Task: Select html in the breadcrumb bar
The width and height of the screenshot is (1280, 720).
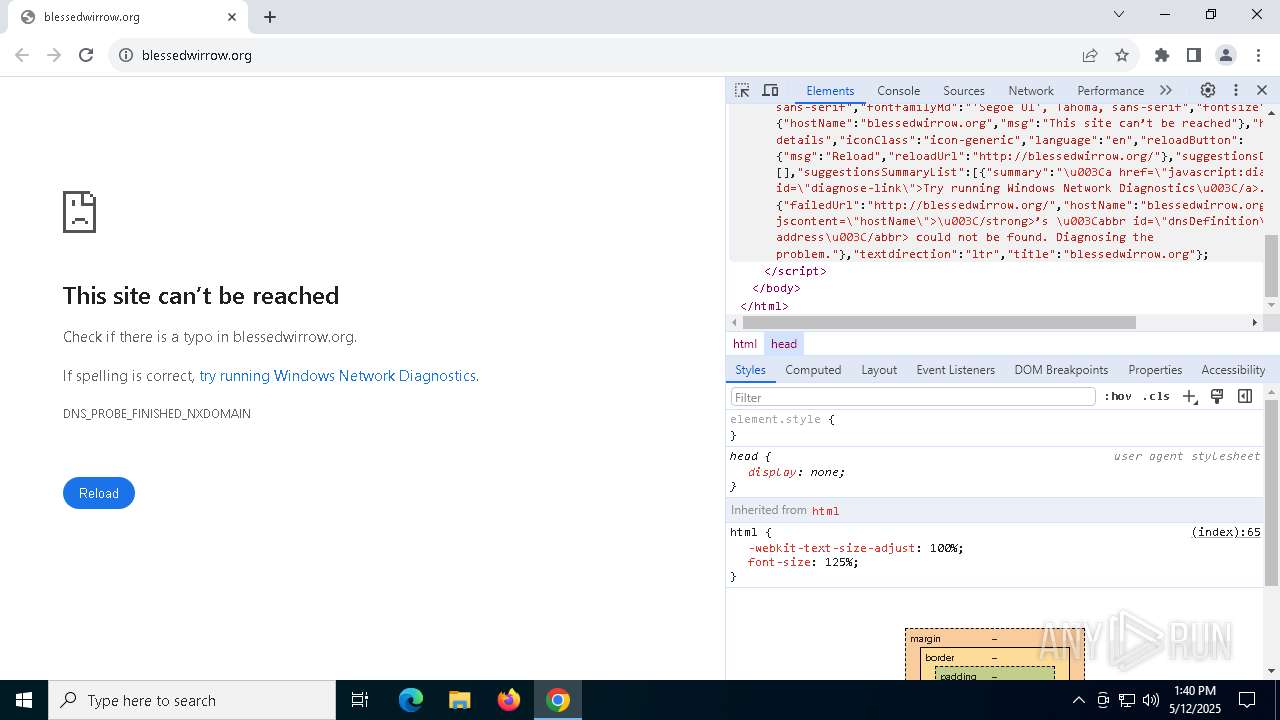Action: (745, 343)
